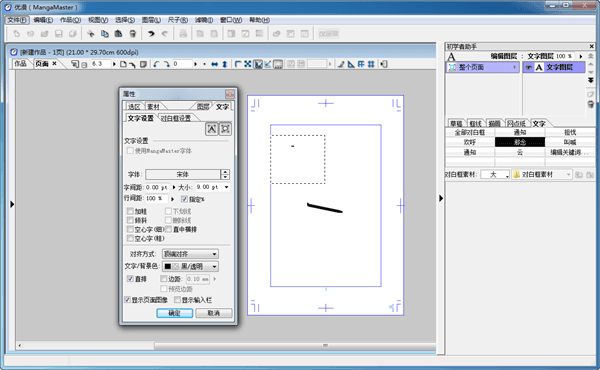The height and width of the screenshot is (370, 600).
Task: Click the panel toggle icon at page toolbar end
Action: pyautogui.click(x=384, y=64)
